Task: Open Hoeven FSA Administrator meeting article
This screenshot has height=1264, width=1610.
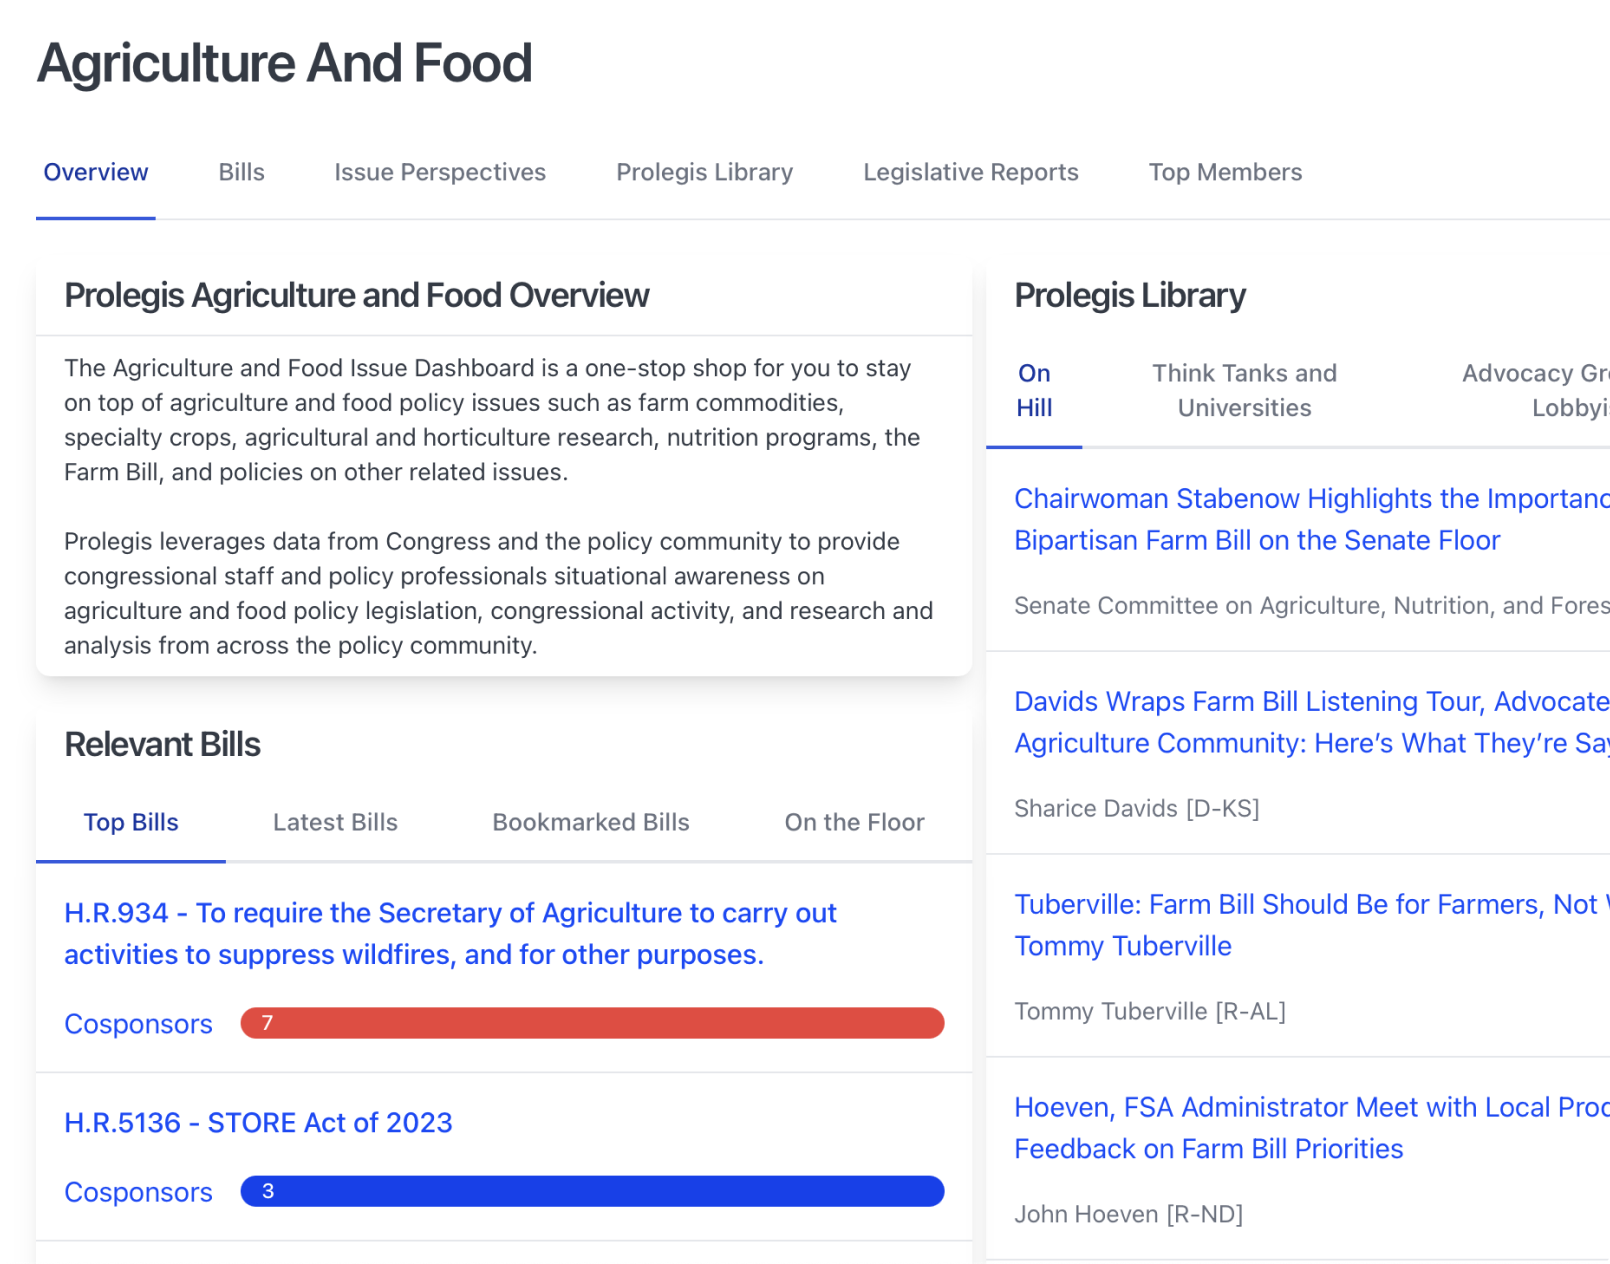Action: pyautogui.click(x=1312, y=1128)
